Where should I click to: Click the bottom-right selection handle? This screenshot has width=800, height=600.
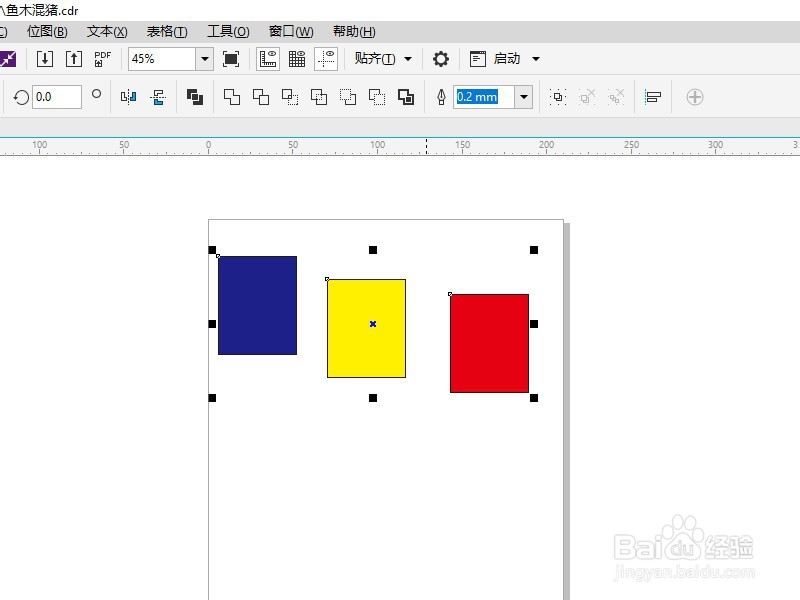coord(534,398)
